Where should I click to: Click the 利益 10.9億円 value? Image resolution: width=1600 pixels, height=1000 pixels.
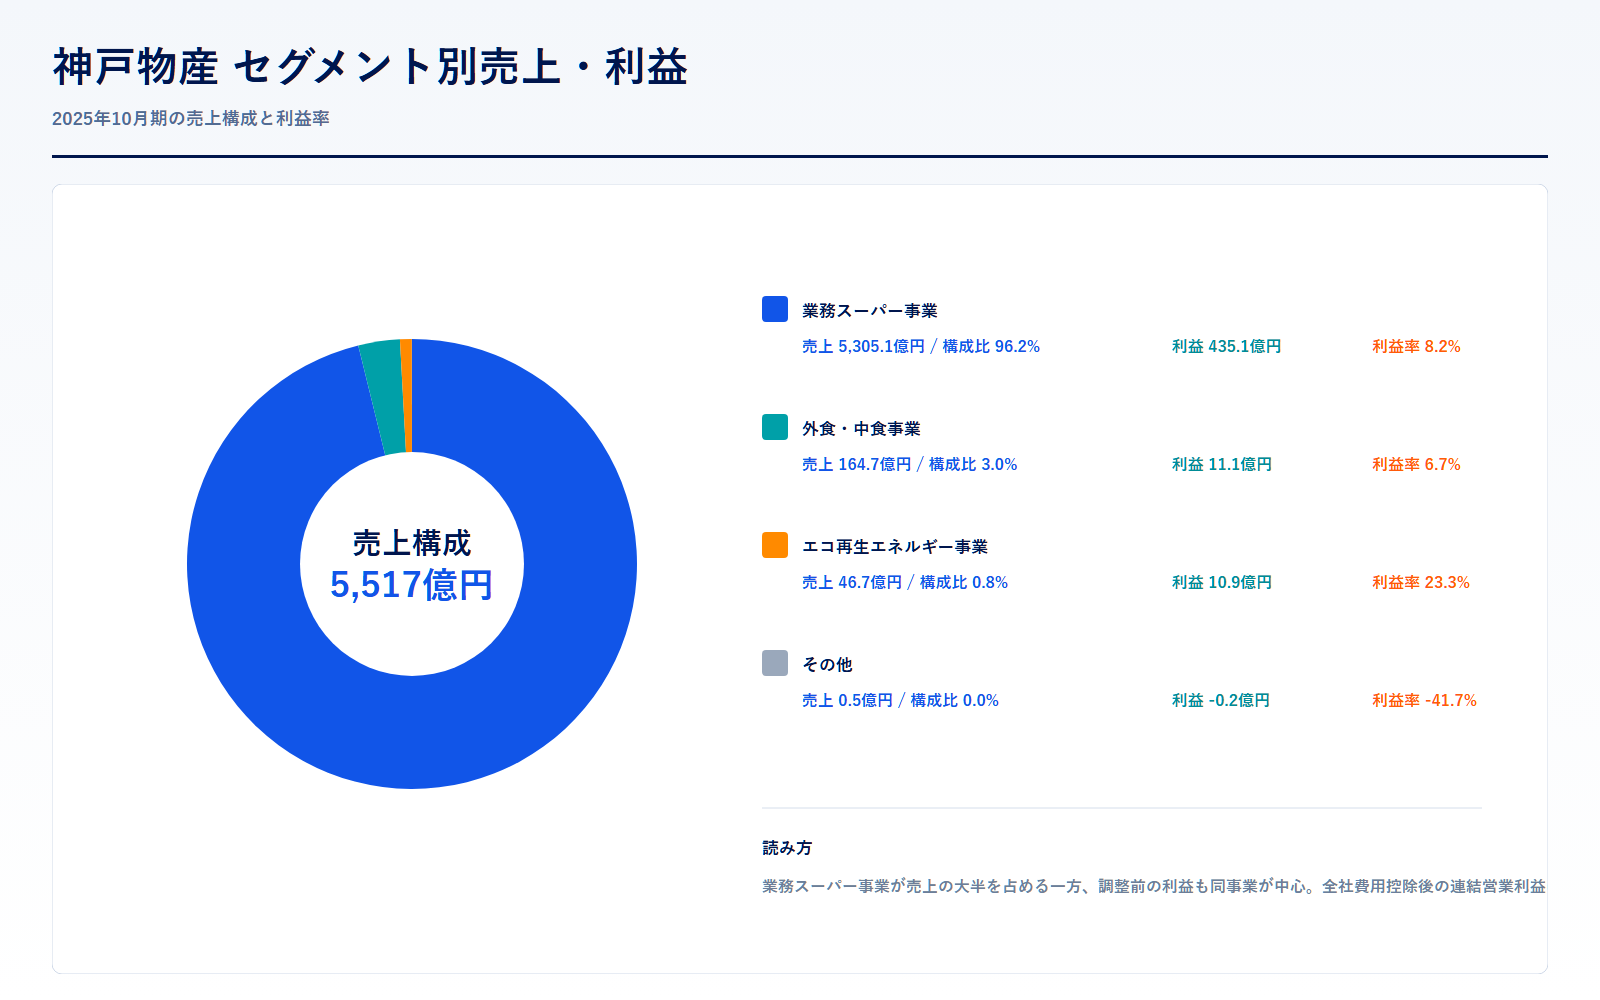pos(1222,582)
